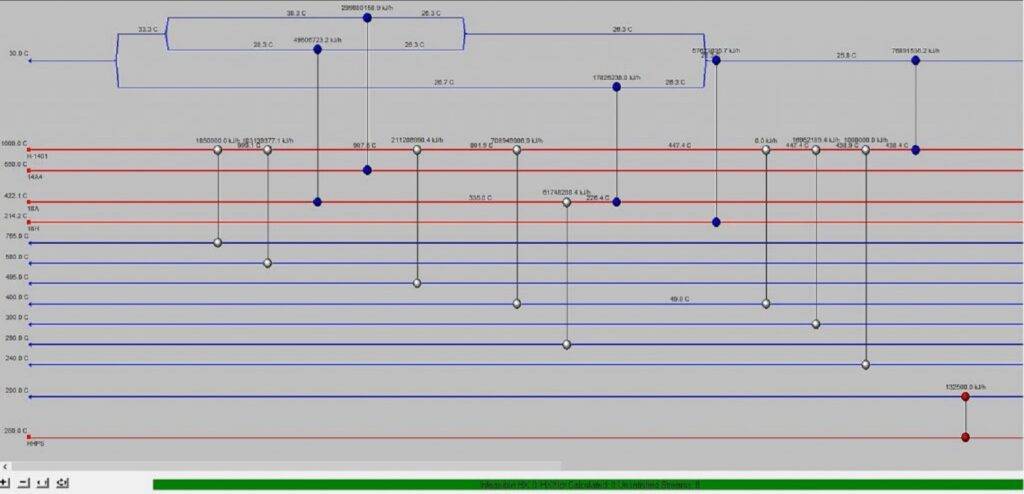This screenshot has height=494, width=1024.
Task: Click the 335.0 C label on 18A stream
Action: click(x=480, y=197)
